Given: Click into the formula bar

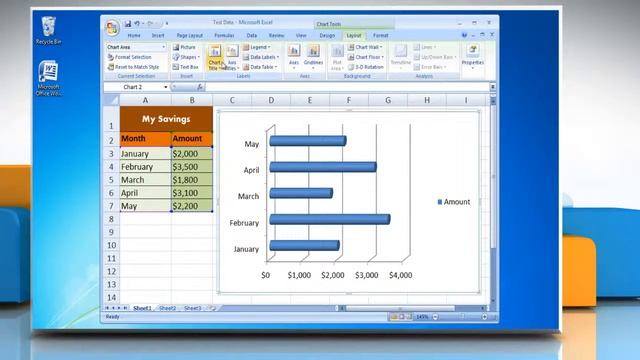Looking at the screenshot, I should point(347,87).
